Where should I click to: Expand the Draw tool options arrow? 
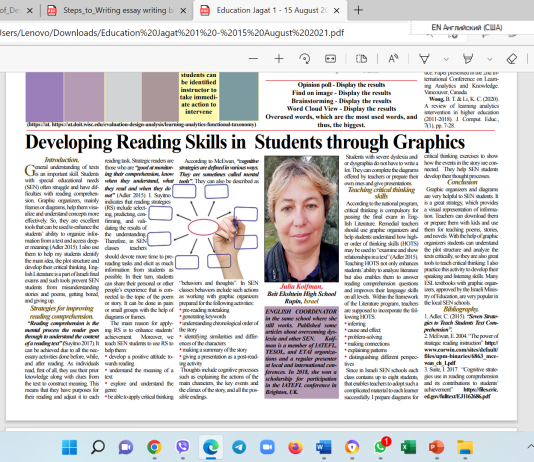pyautogui.click(x=446, y=59)
